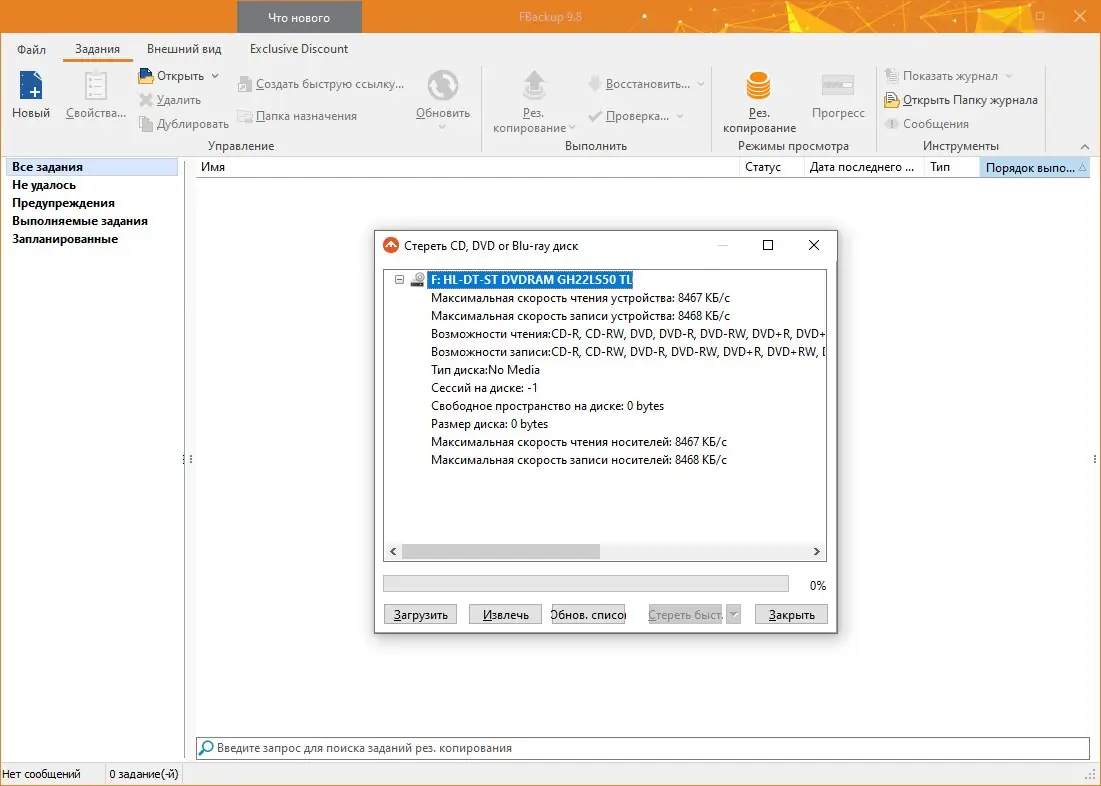Click the Обнов. список button
Viewport: 1101px width, 786px height.
pyautogui.click(x=588, y=615)
